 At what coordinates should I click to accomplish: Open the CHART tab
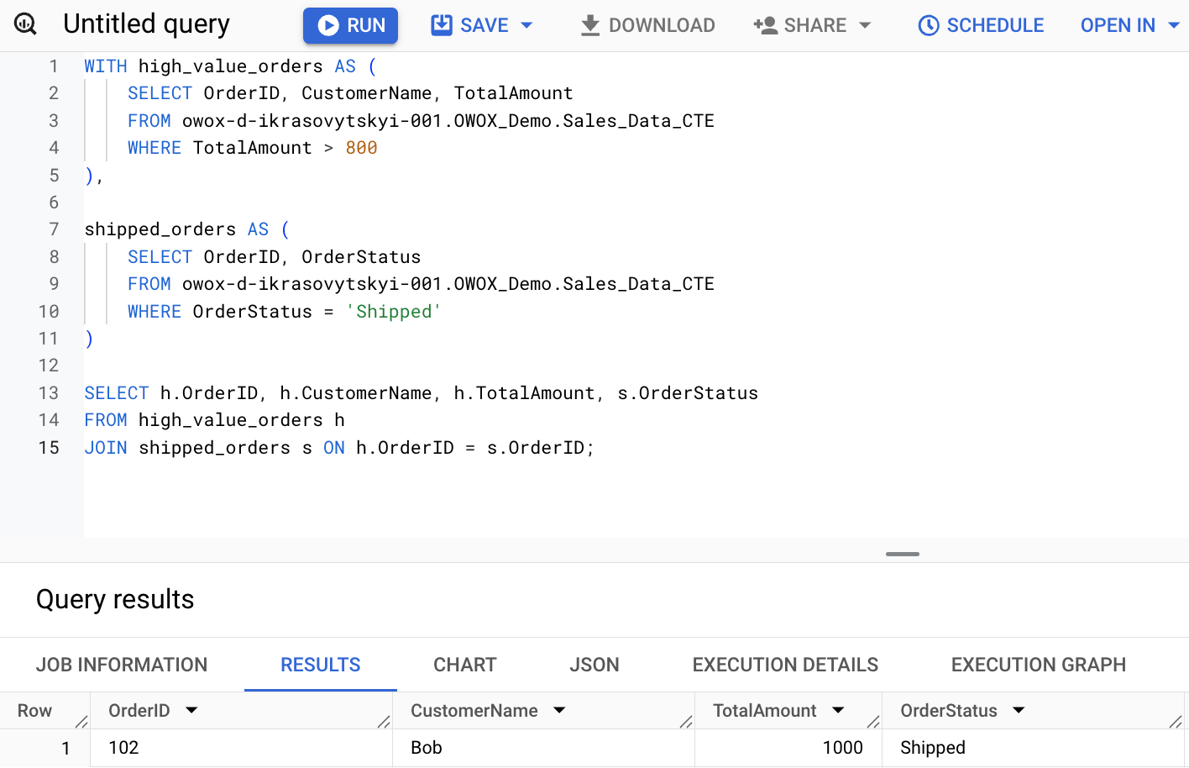465,665
